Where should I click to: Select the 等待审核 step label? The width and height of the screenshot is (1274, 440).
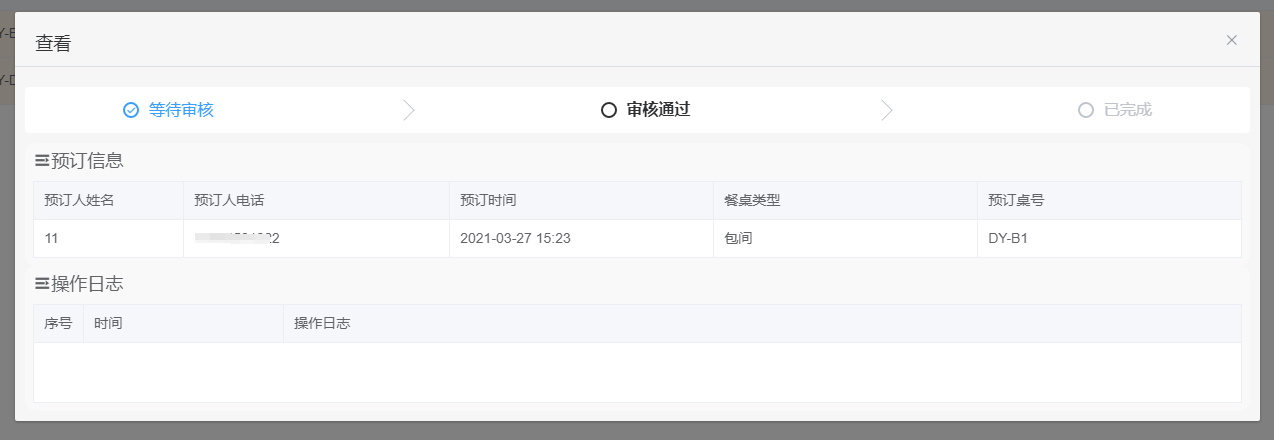181,110
